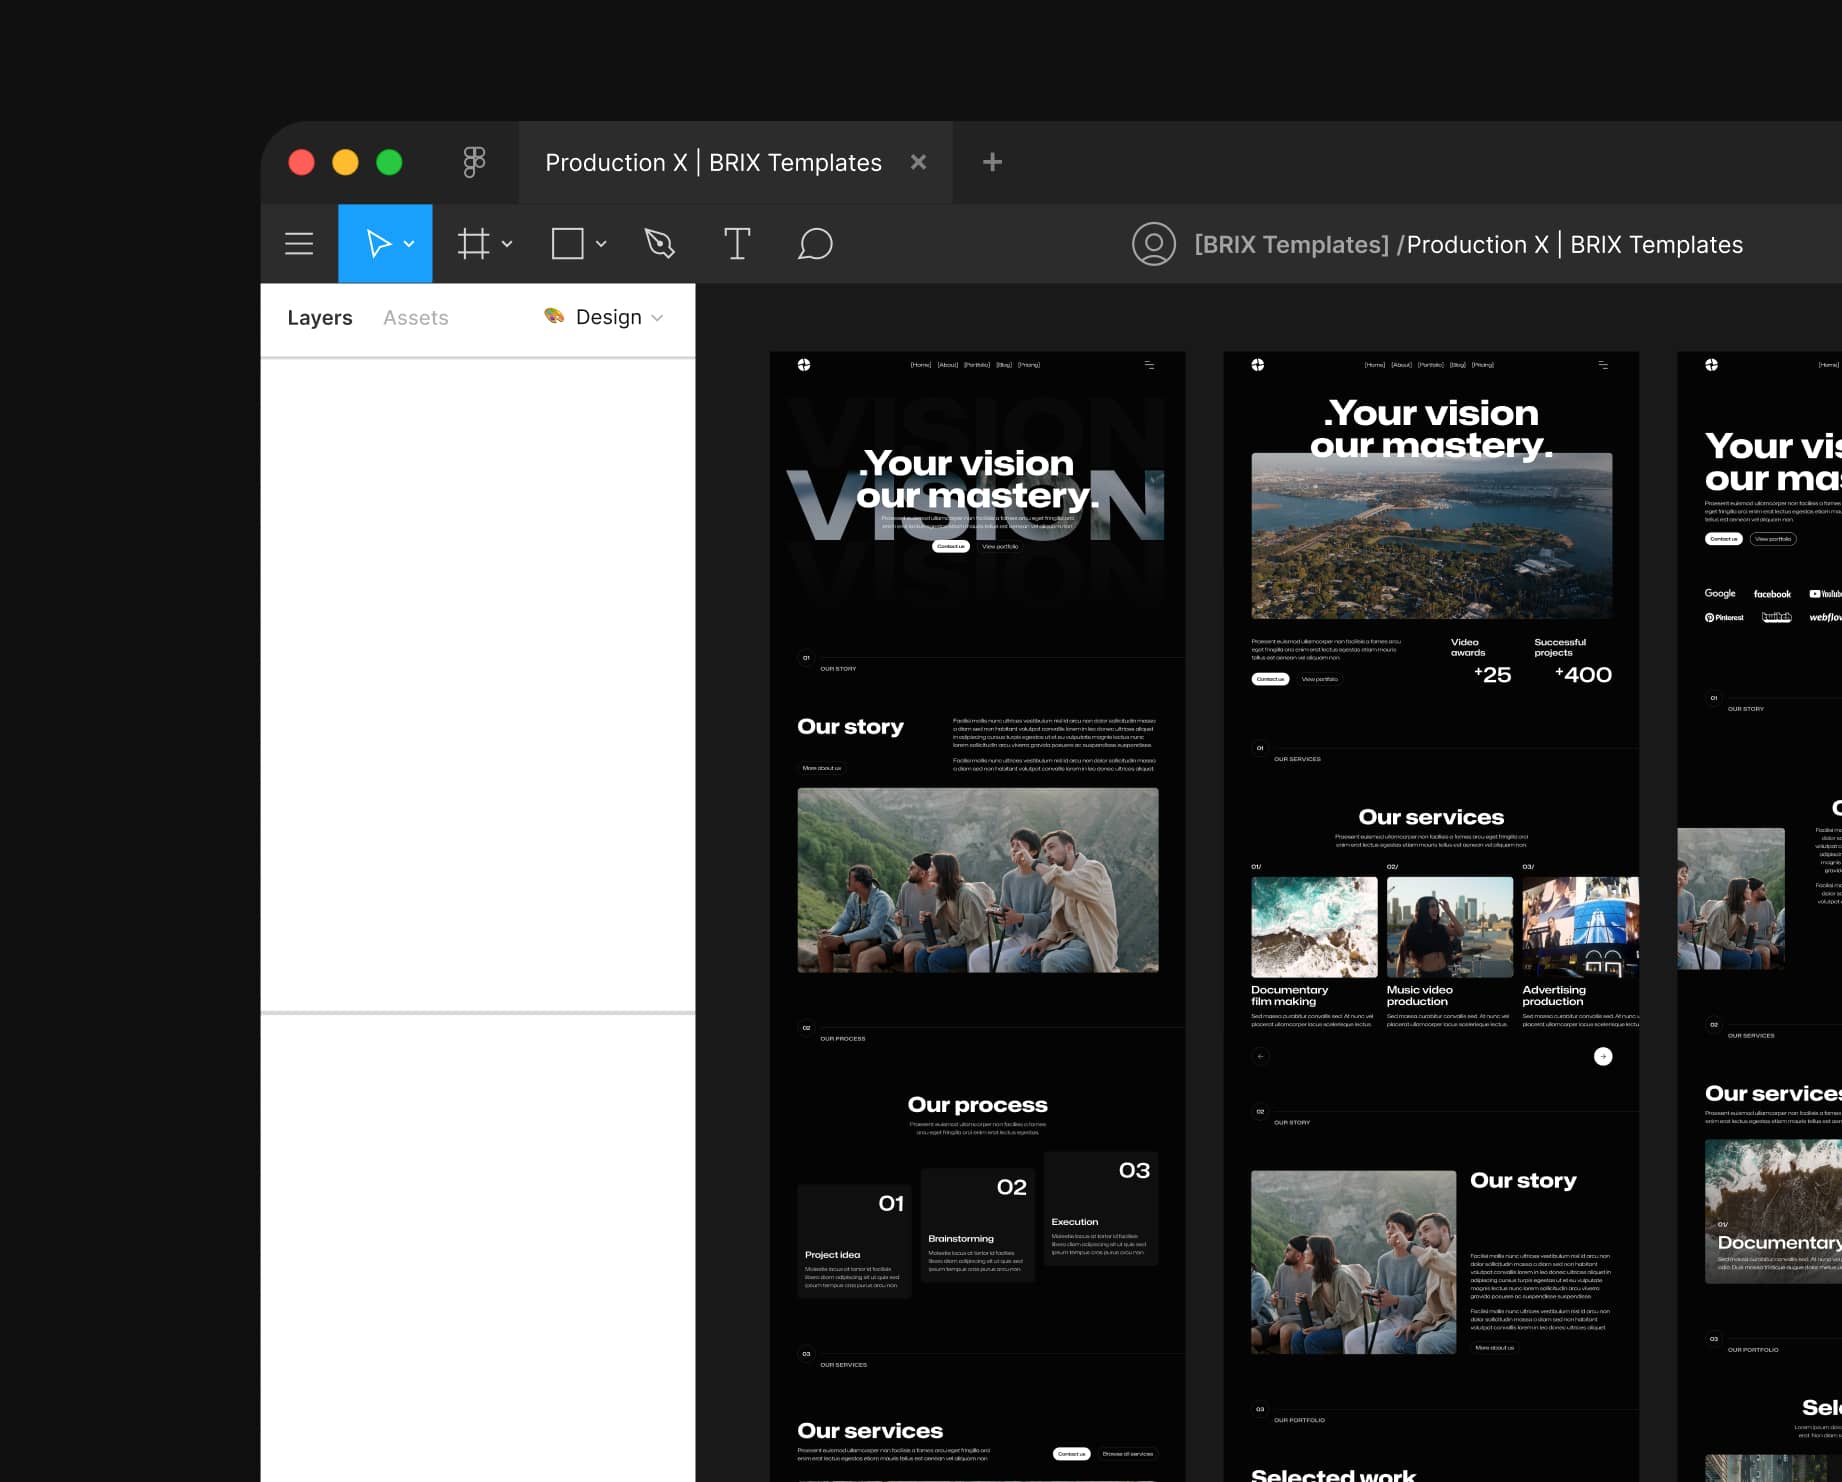Select Music video production thumbnail

1450,927
